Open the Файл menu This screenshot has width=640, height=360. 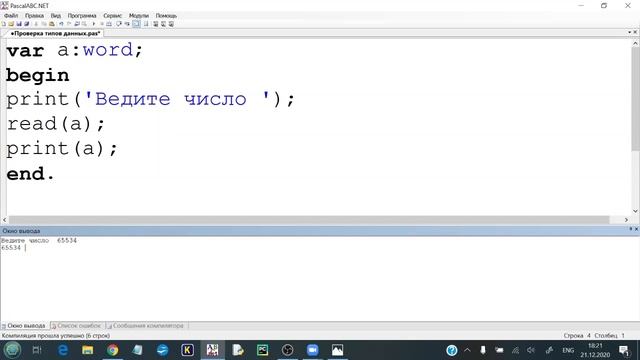click(x=11, y=16)
